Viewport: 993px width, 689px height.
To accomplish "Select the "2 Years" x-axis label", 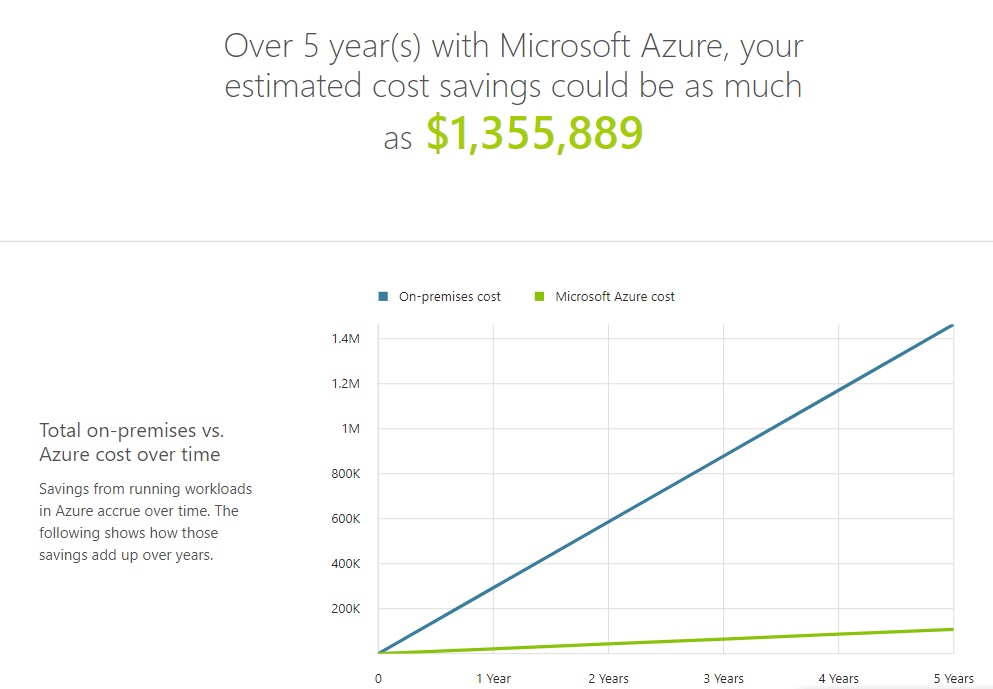I will click(608, 678).
